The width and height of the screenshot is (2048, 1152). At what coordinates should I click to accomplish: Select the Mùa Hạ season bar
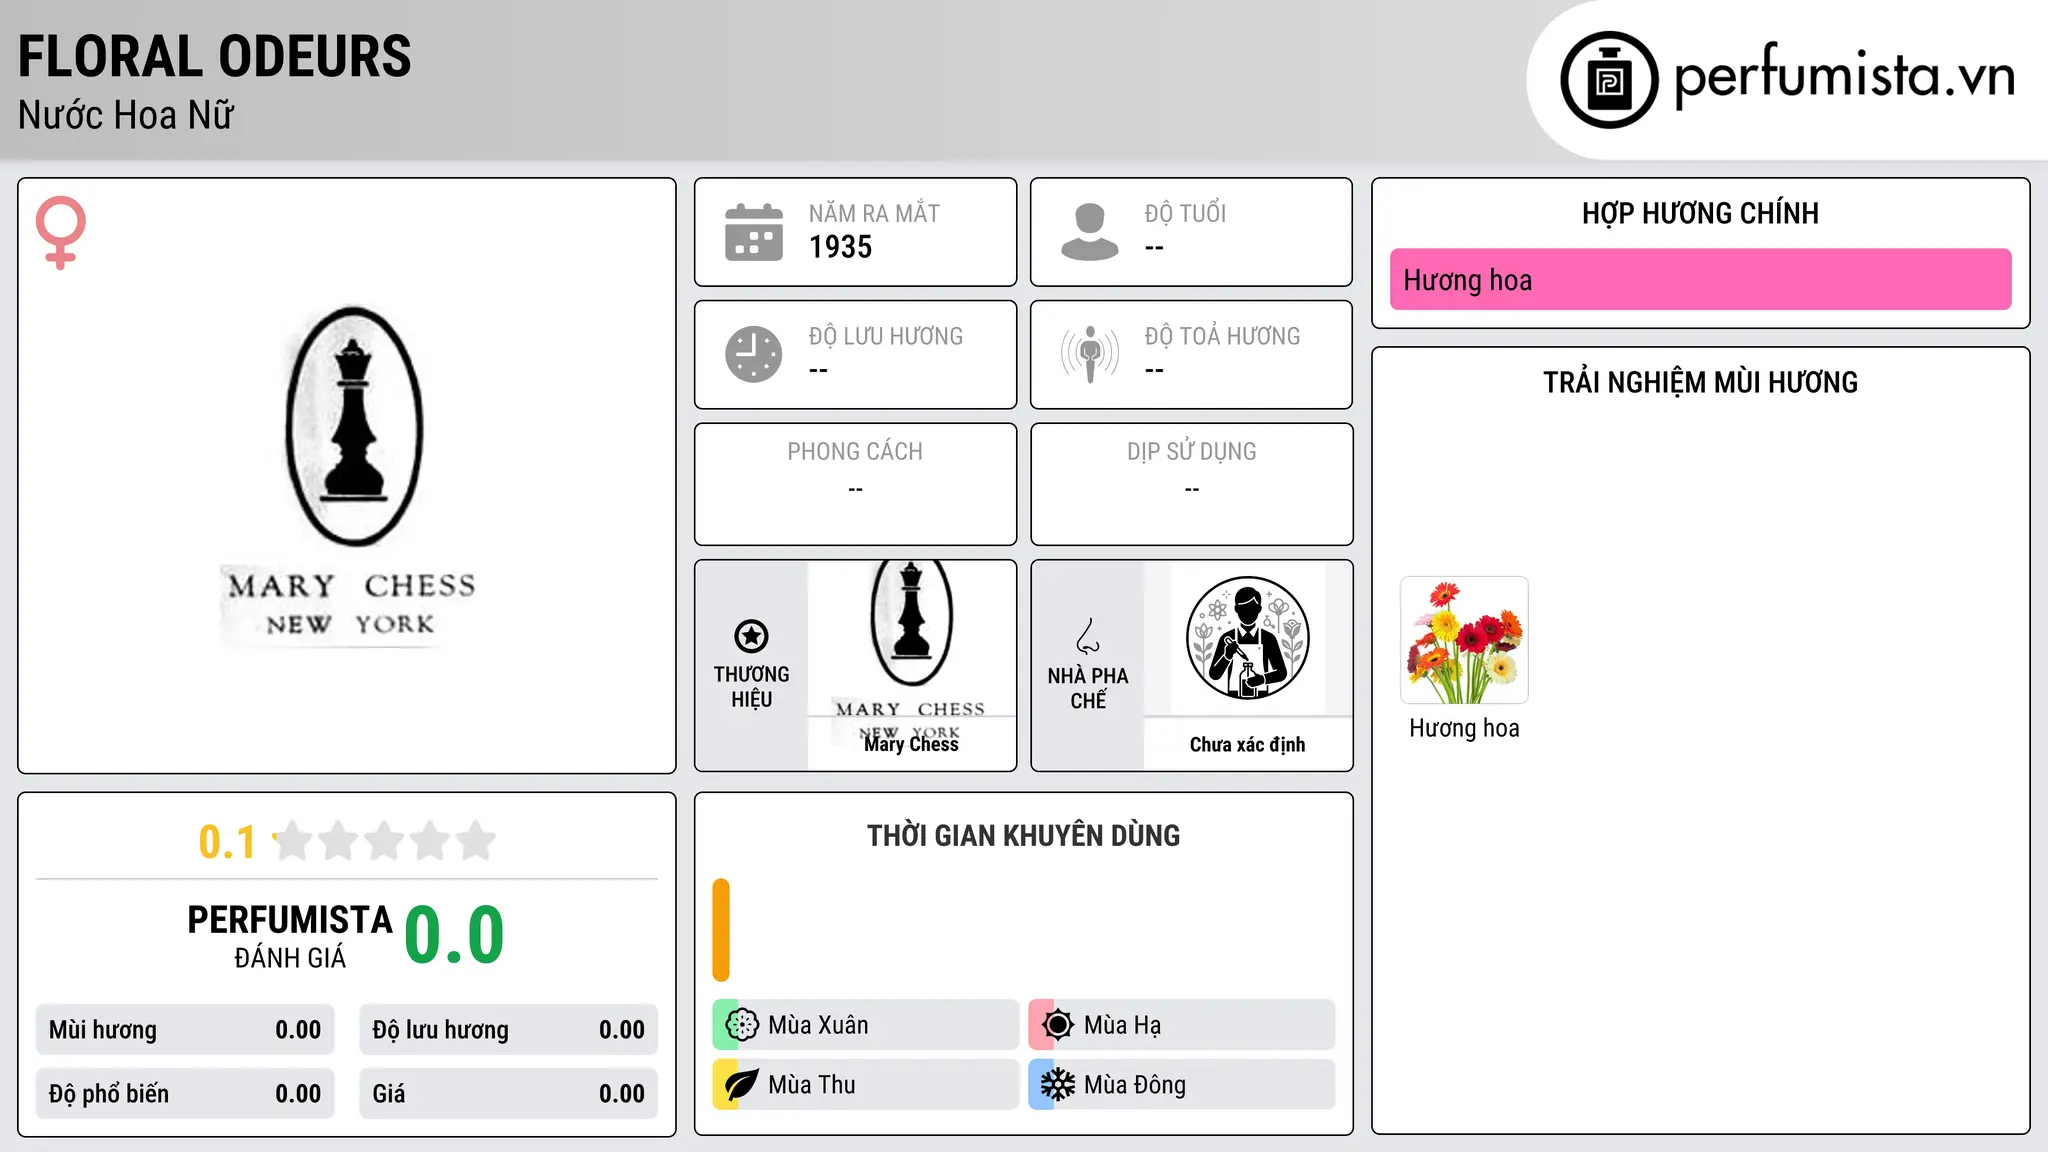1181,1025
